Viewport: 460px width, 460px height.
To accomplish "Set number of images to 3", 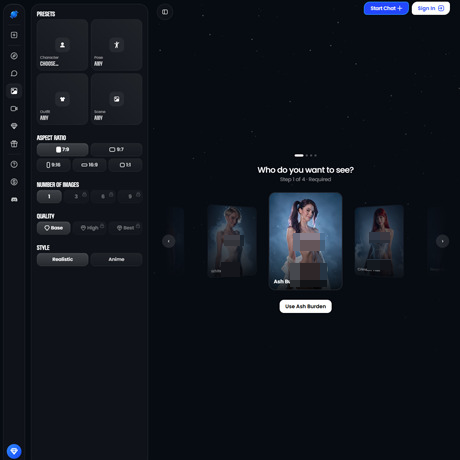I will coord(76,197).
